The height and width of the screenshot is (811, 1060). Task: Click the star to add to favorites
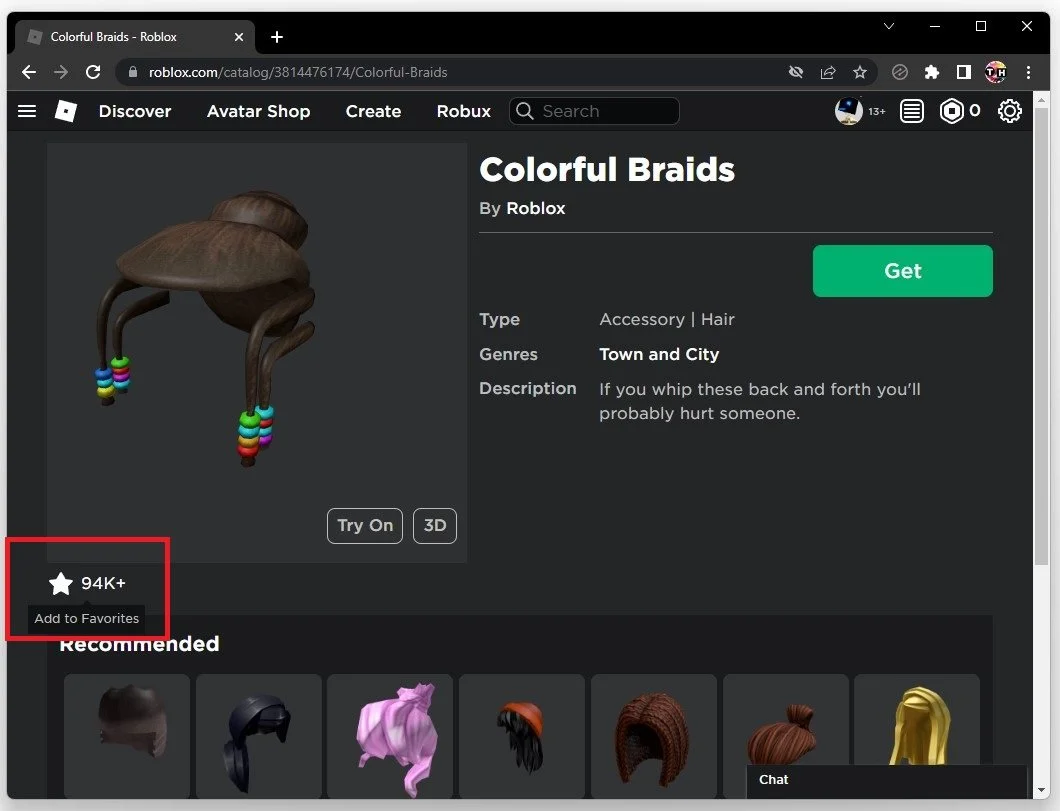61,583
